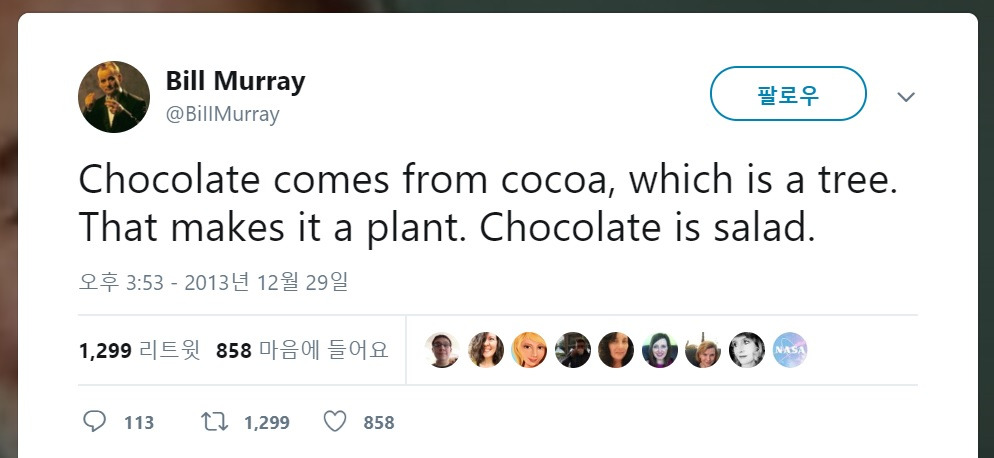Click the 858 count beside the heart
Image resolution: width=994 pixels, height=458 pixels.
pyautogui.click(x=378, y=423)
